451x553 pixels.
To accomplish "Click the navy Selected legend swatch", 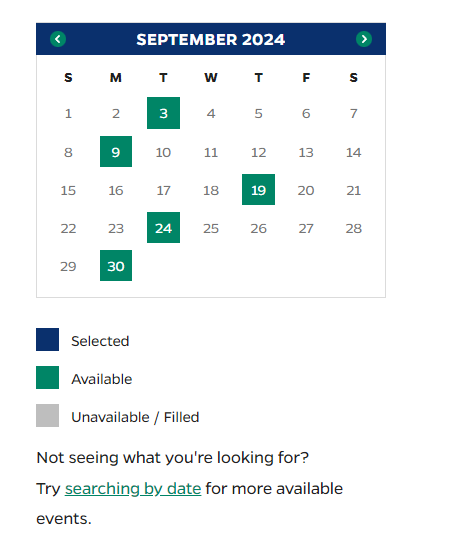I will pos(47,339).
